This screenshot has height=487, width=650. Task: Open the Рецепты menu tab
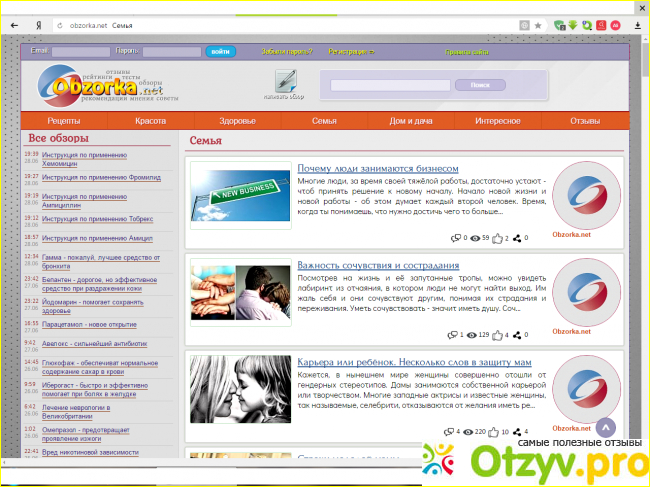65,121
